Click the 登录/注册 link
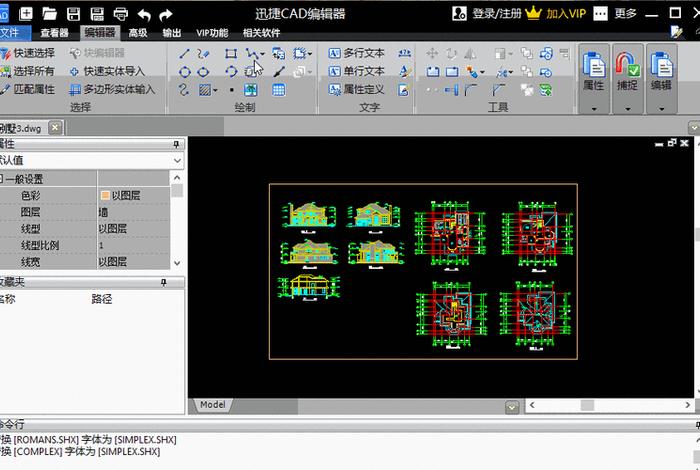Viewport: 700px width, 470px height. click(x=496, y=14)
